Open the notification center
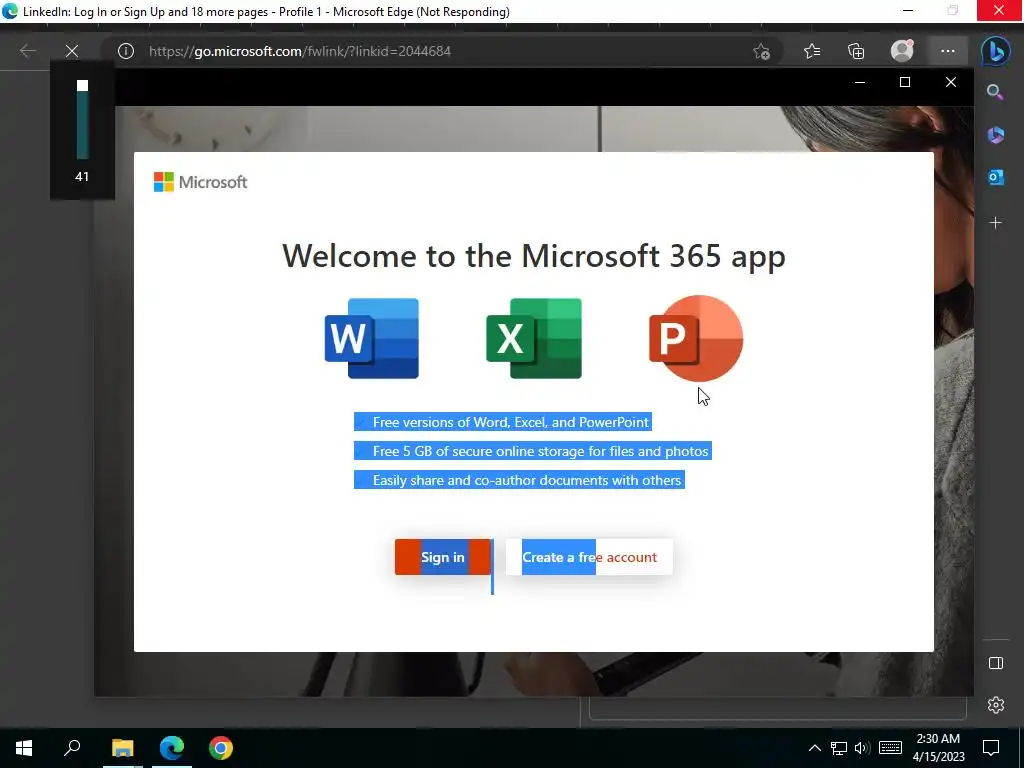The height and width of the screenshot is (768, 1024). (991, 748)
